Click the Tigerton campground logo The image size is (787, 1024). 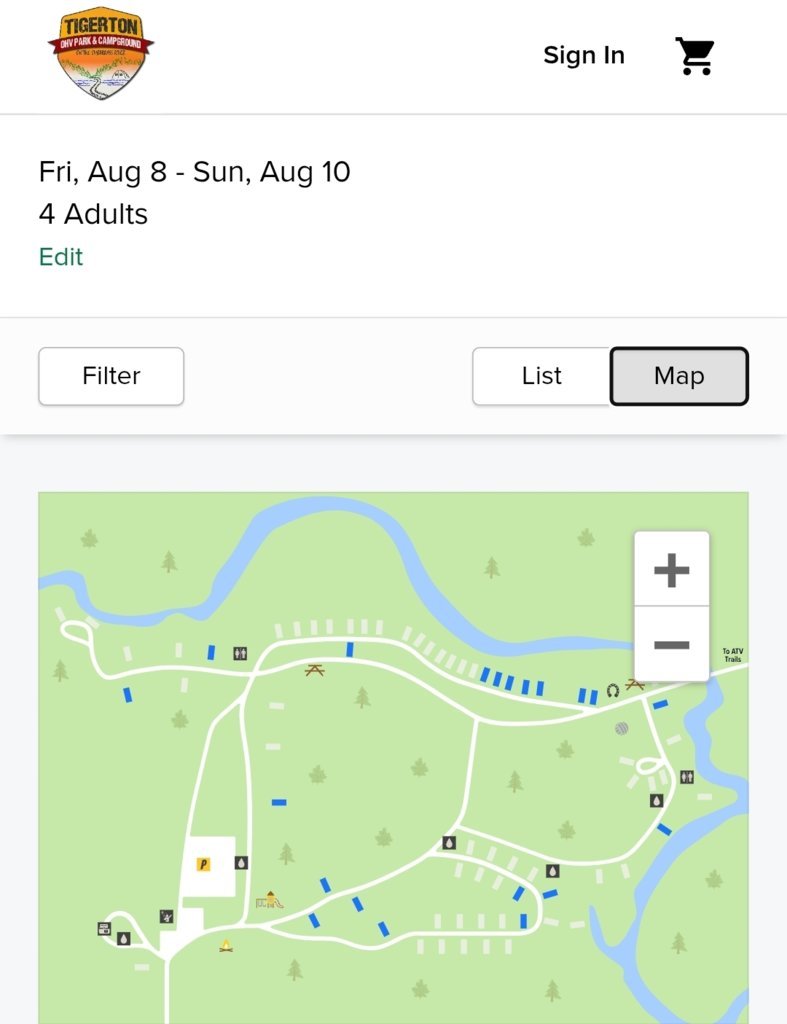pyautogui.click(x=101, y=53)
